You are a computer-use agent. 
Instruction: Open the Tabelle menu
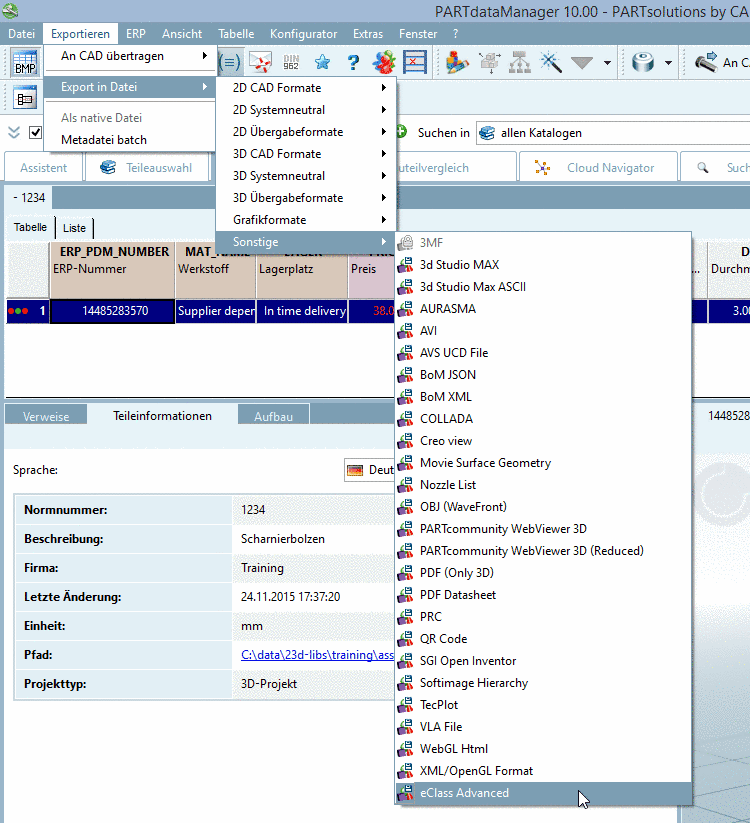point(236,34)
